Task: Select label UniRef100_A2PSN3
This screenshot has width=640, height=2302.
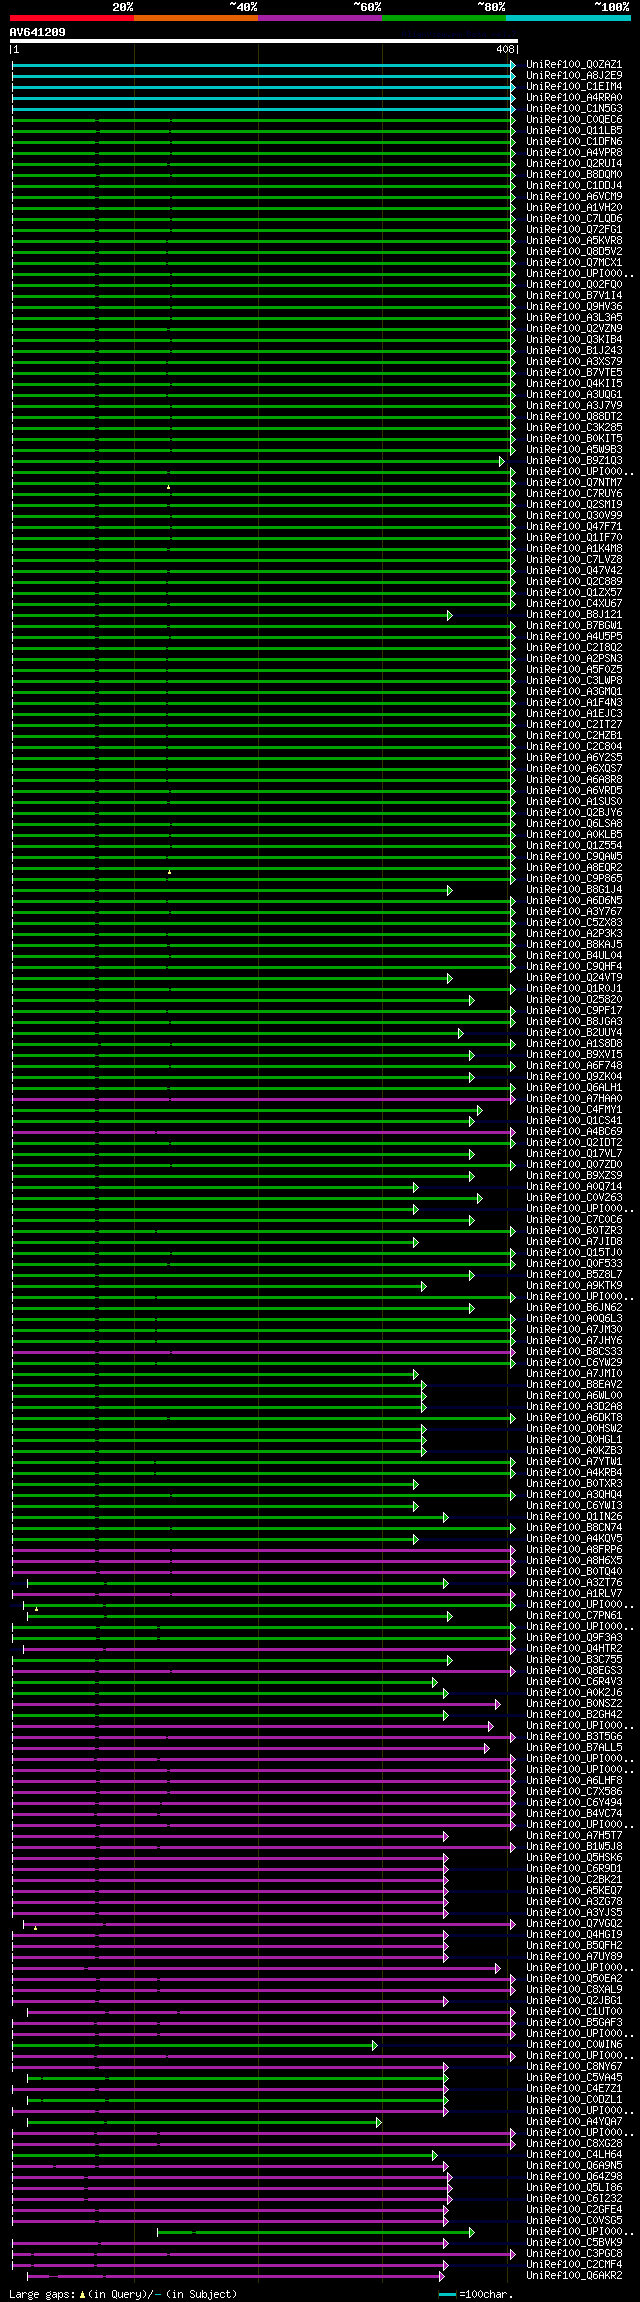Action: [x=574, y=659]
